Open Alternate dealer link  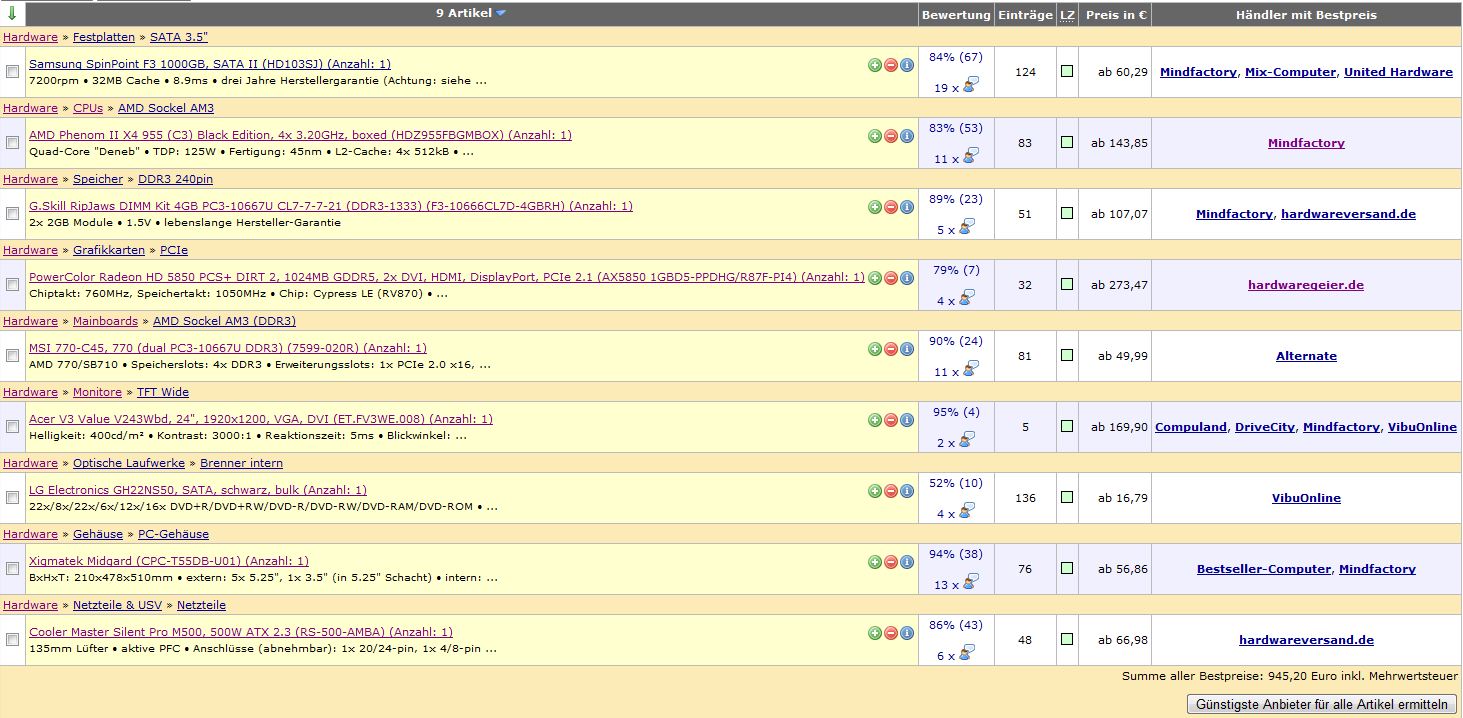(1306, 356)
